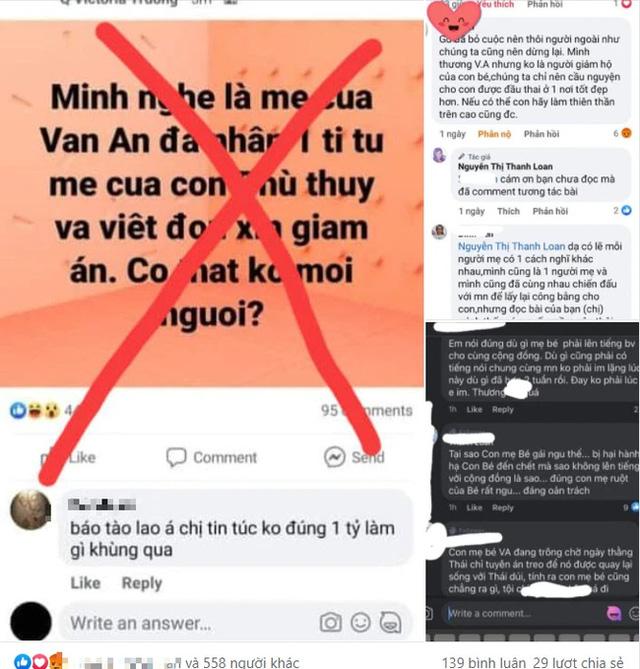The height and width of the screenshot is (669, 640).
Task: Click 'Thích' under Nguyễn Thị Thanh Loan's reply
Action: point(508,211)
